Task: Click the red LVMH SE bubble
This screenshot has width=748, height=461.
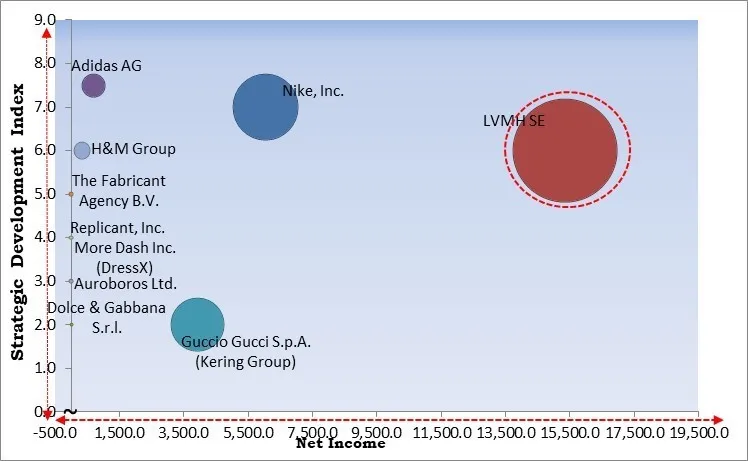Action: point(565,150)
